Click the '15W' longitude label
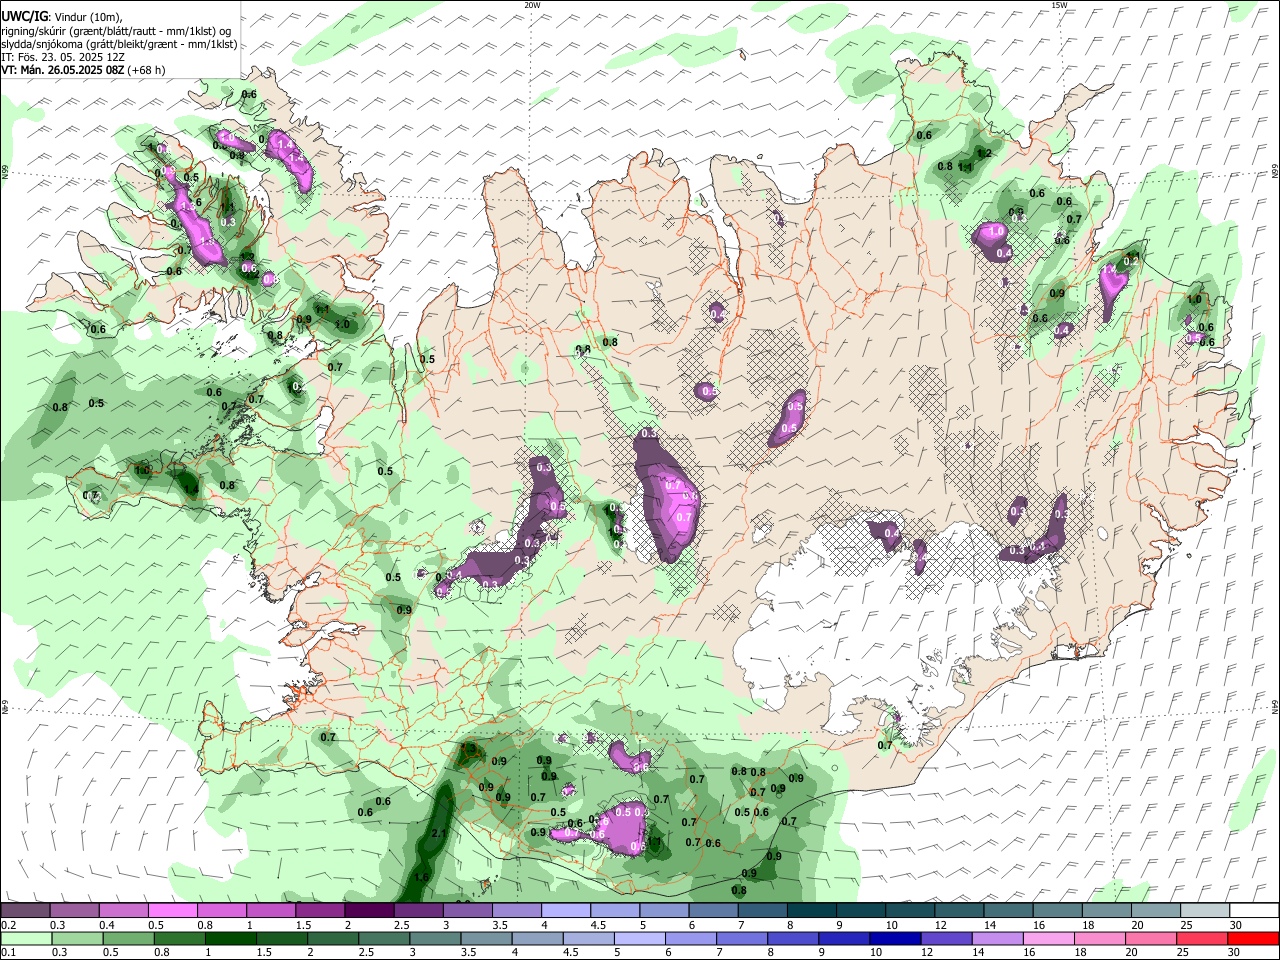Viewport: 1280px width, 960px height. pos(1060,5)
